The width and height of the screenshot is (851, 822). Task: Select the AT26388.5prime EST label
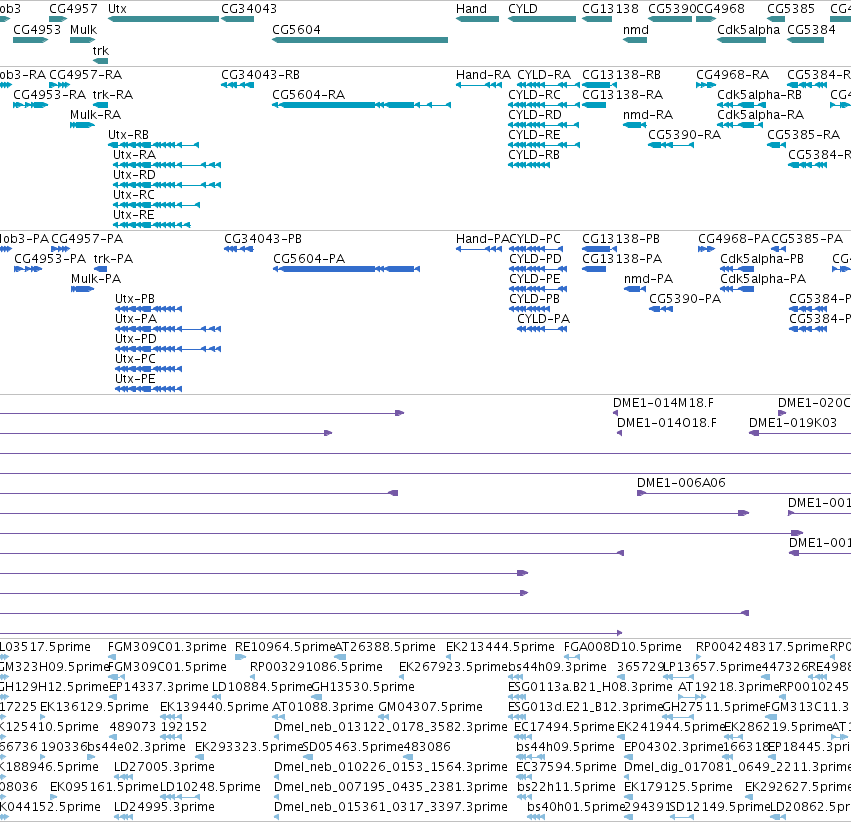click(x=385, y=647)
